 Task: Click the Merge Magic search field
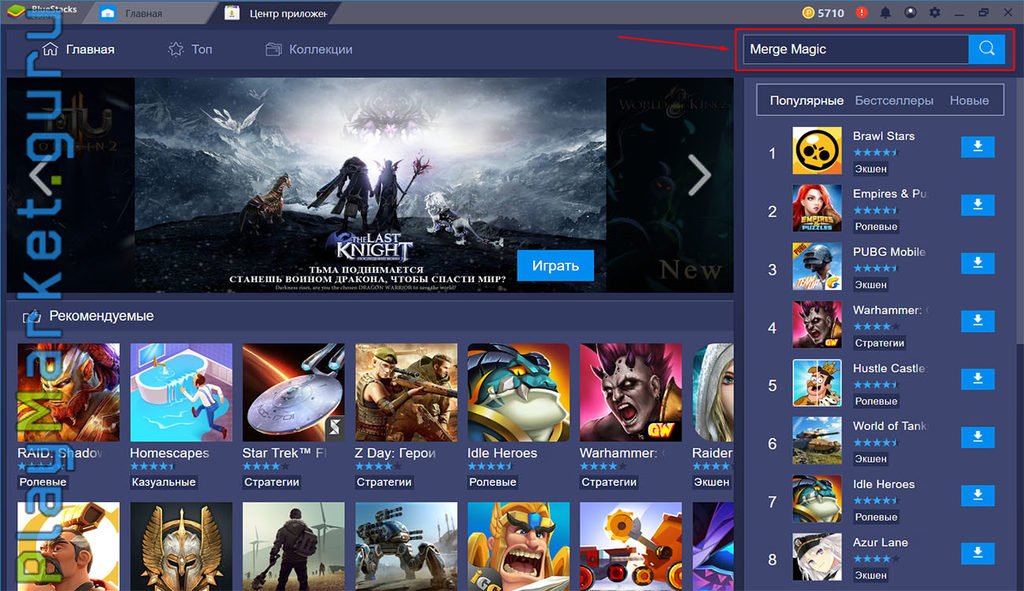pyautogui.click(x=856, y=49)
